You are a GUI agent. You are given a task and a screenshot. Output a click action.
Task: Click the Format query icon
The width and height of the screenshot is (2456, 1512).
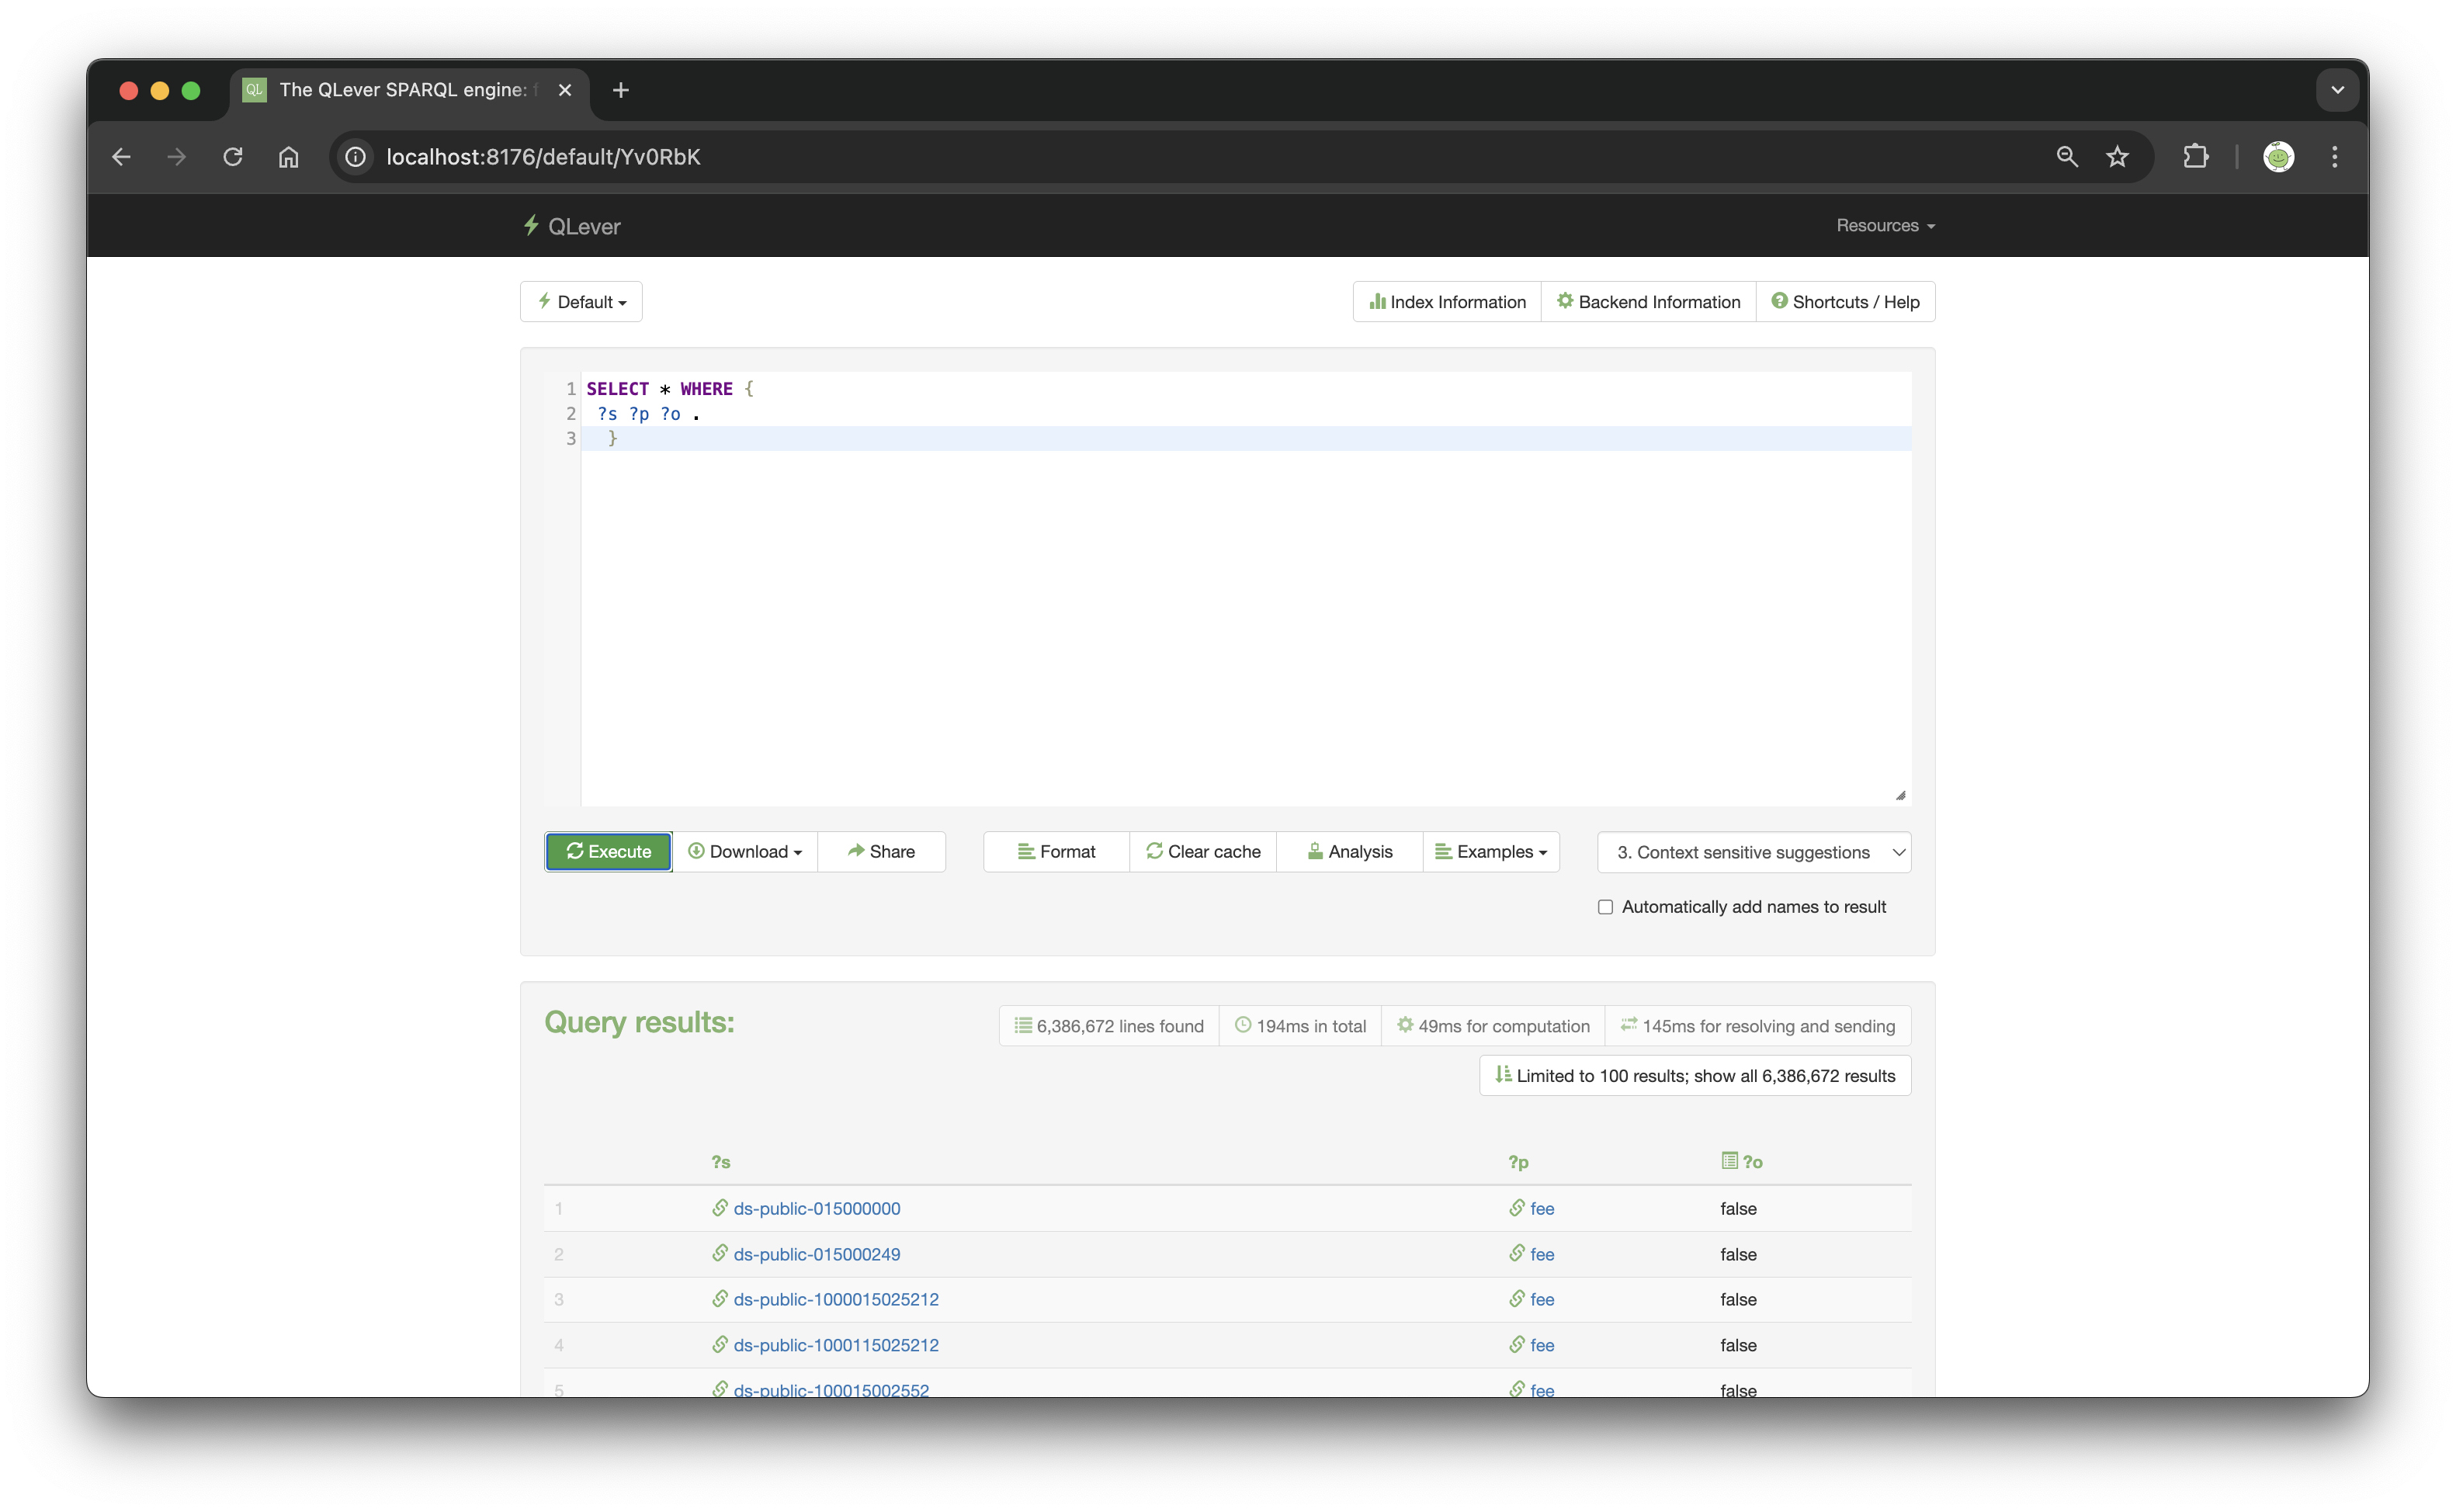click(1026, 851)
